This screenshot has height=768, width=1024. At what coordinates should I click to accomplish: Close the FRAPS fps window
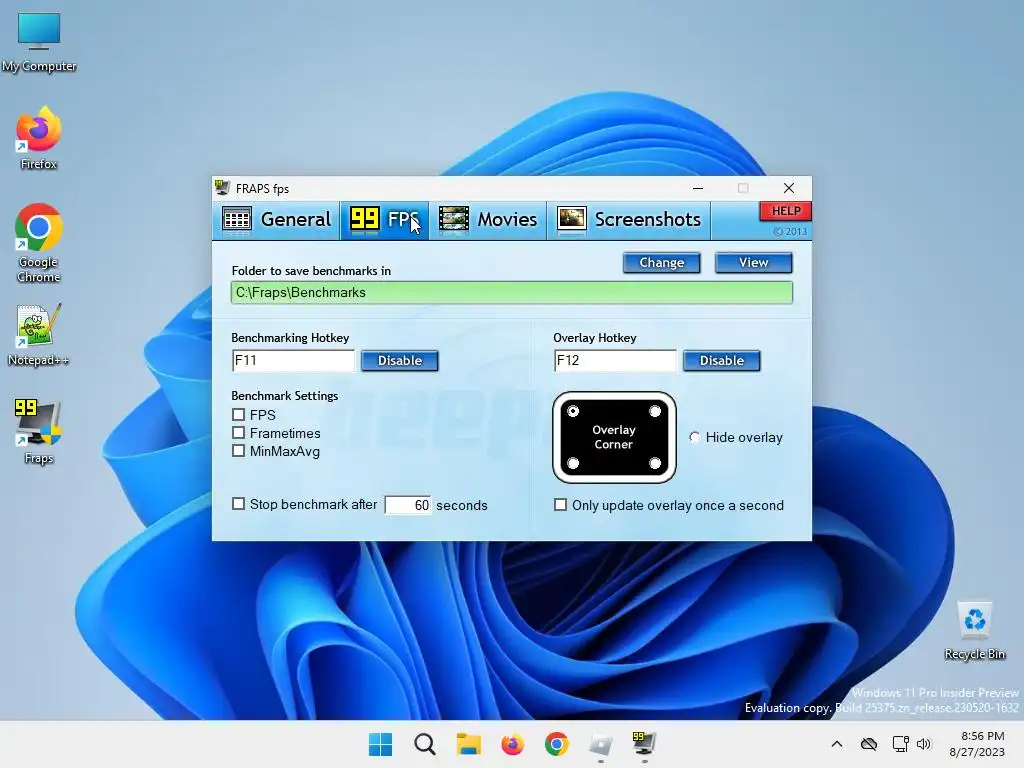pyautogui.click(x=789, y=188)
